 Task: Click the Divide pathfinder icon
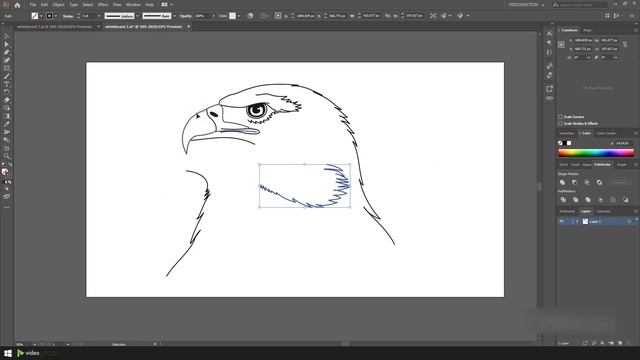(x=563, y=200)
